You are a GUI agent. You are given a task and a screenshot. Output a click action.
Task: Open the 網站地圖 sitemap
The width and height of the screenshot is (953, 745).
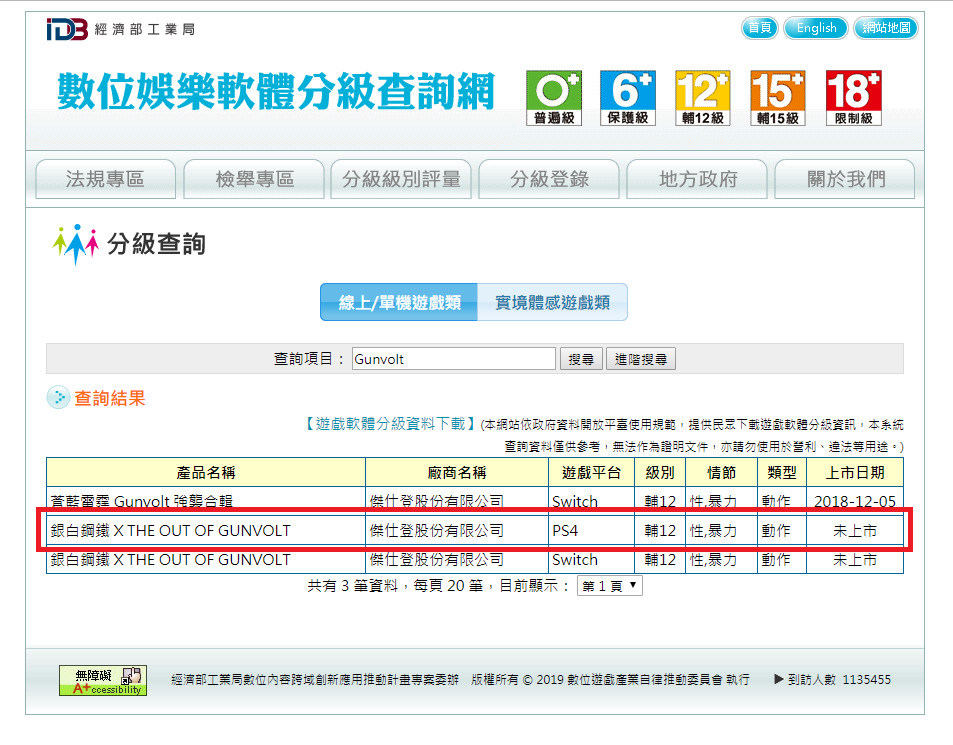[x=886, y=28]
